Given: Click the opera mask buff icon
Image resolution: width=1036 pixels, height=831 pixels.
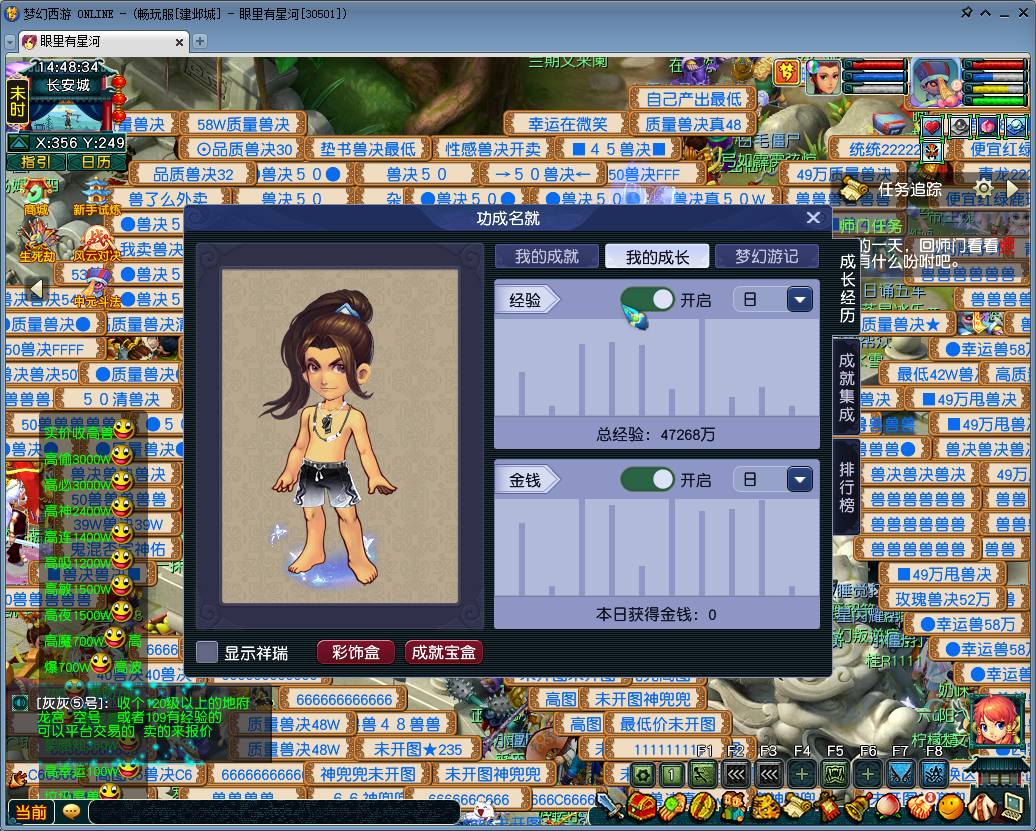Looking at the screenshot, I should (x=932, y=152).
